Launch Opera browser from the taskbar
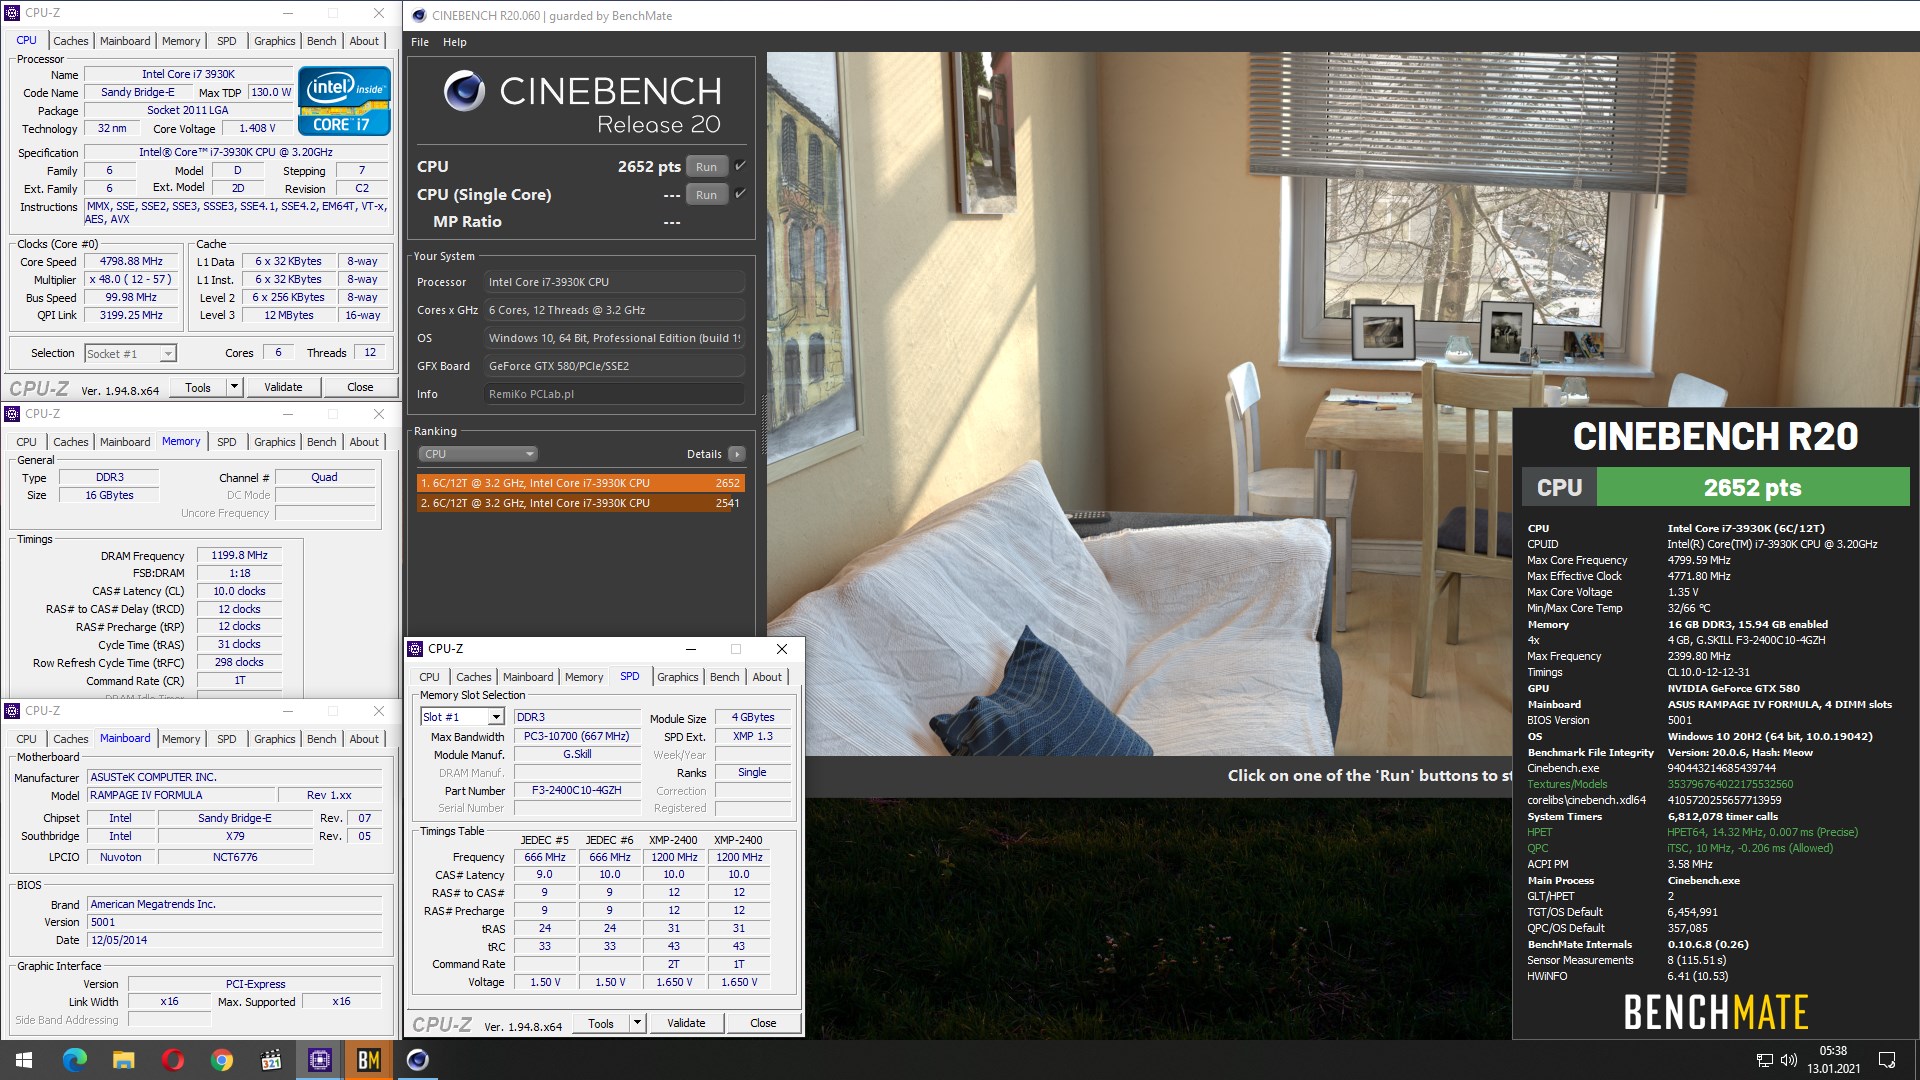Viewport: 1920px width, 1080px height. tap(172, 1060)
